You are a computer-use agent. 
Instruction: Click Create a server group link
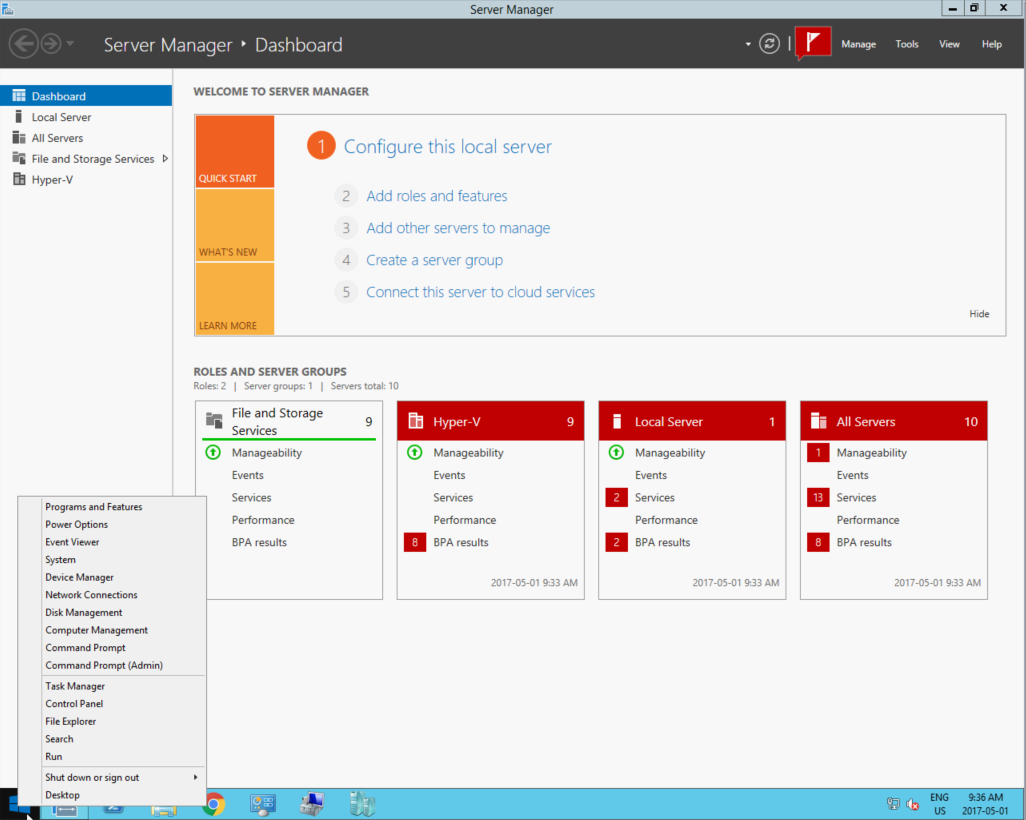click(x=434, y=260)
